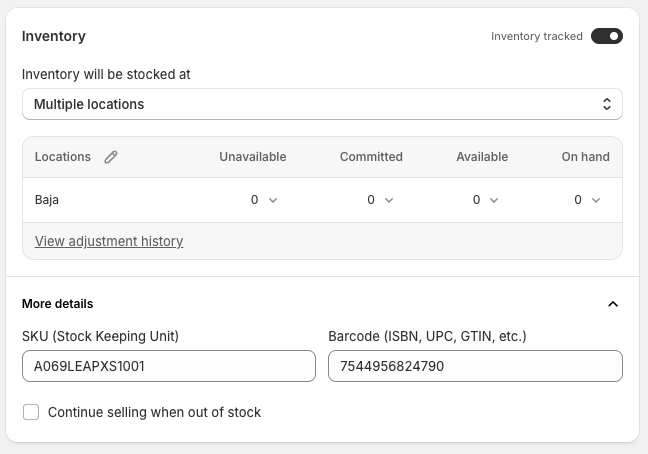Click the Inventory tracked label text
This screenshot has width=648, height=454.
536,36
